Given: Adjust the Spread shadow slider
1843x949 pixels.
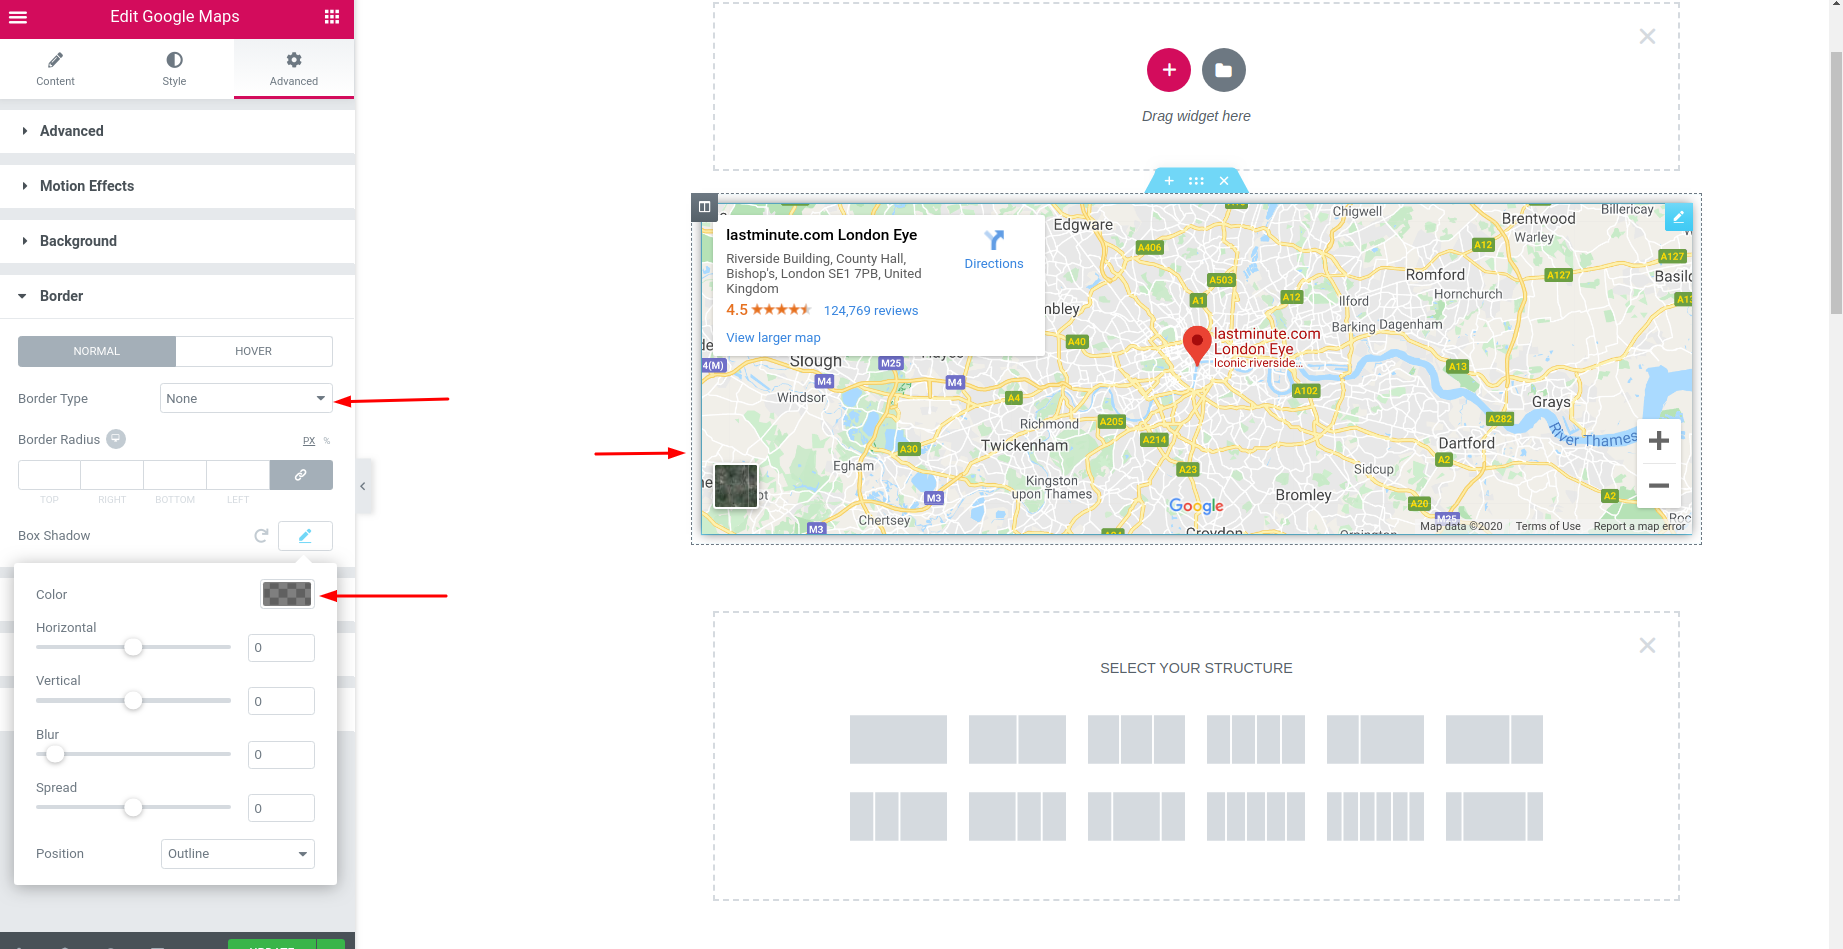Looking at the screenshot, I should [x=133, y=807].
